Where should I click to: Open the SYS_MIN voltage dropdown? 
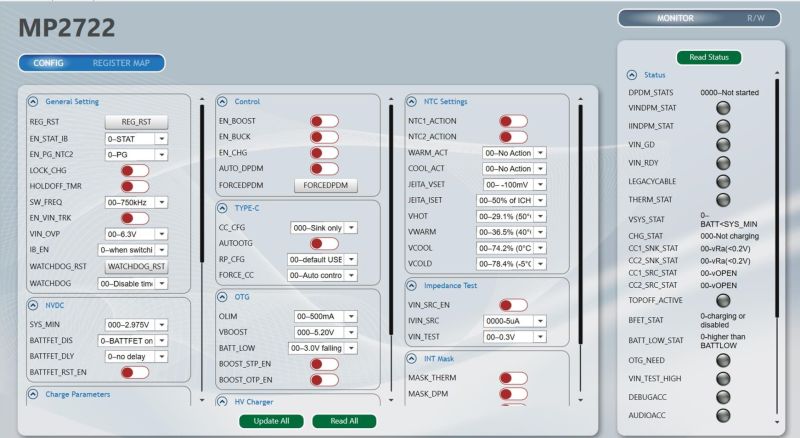(x=136, y=325)
